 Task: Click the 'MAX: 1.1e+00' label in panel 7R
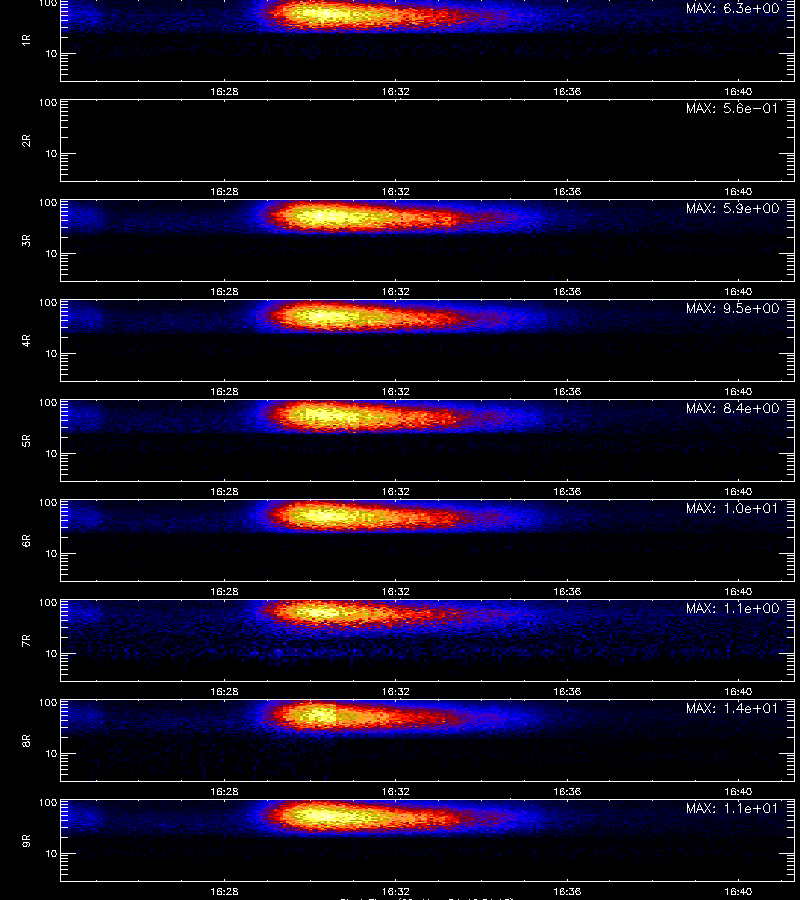click(x=732, y=608)
